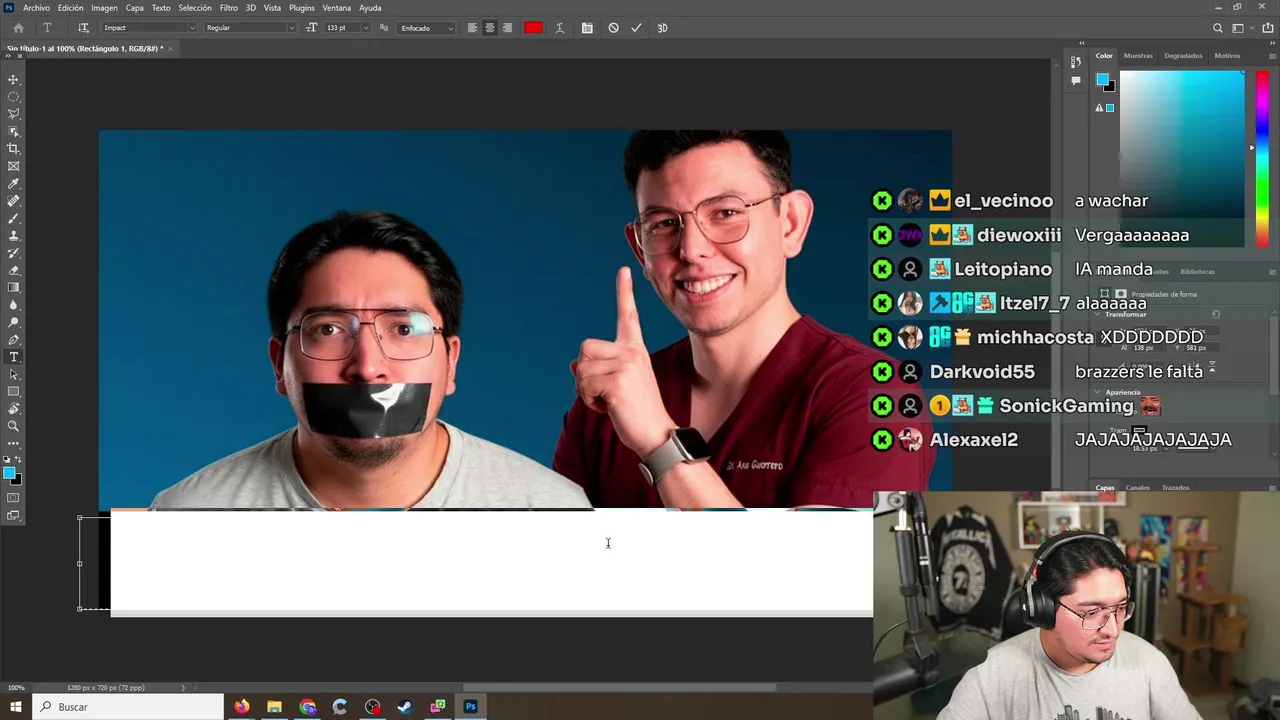
Task: Click the 100% zoom level field
Action: (17, 688)
